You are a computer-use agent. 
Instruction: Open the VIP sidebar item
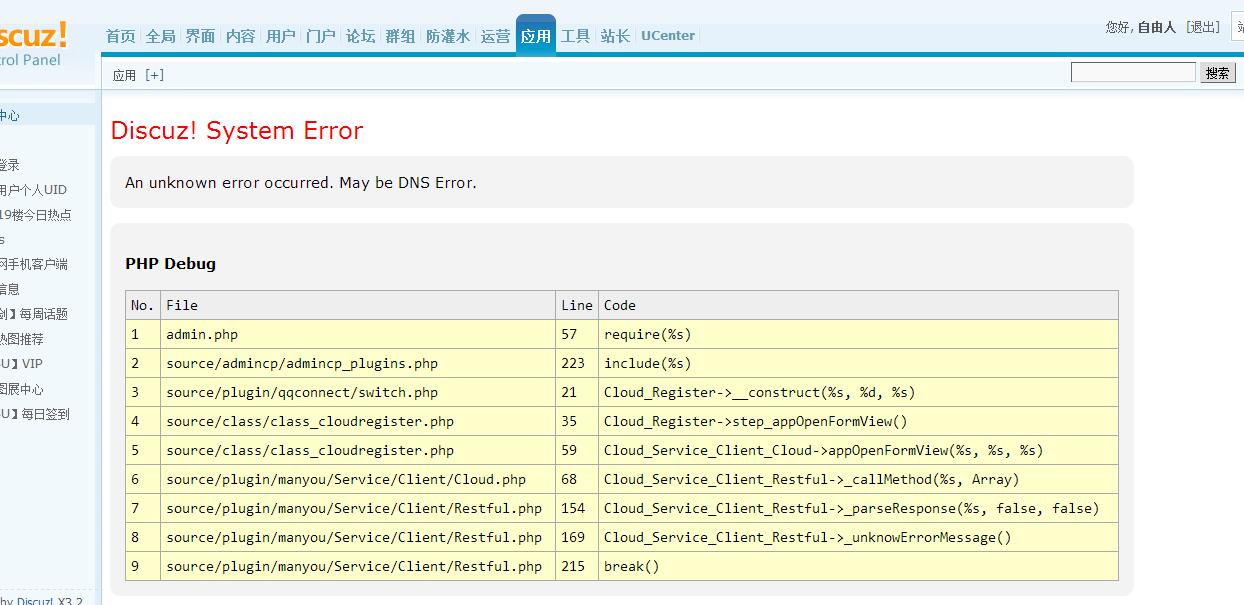[22, 364]
